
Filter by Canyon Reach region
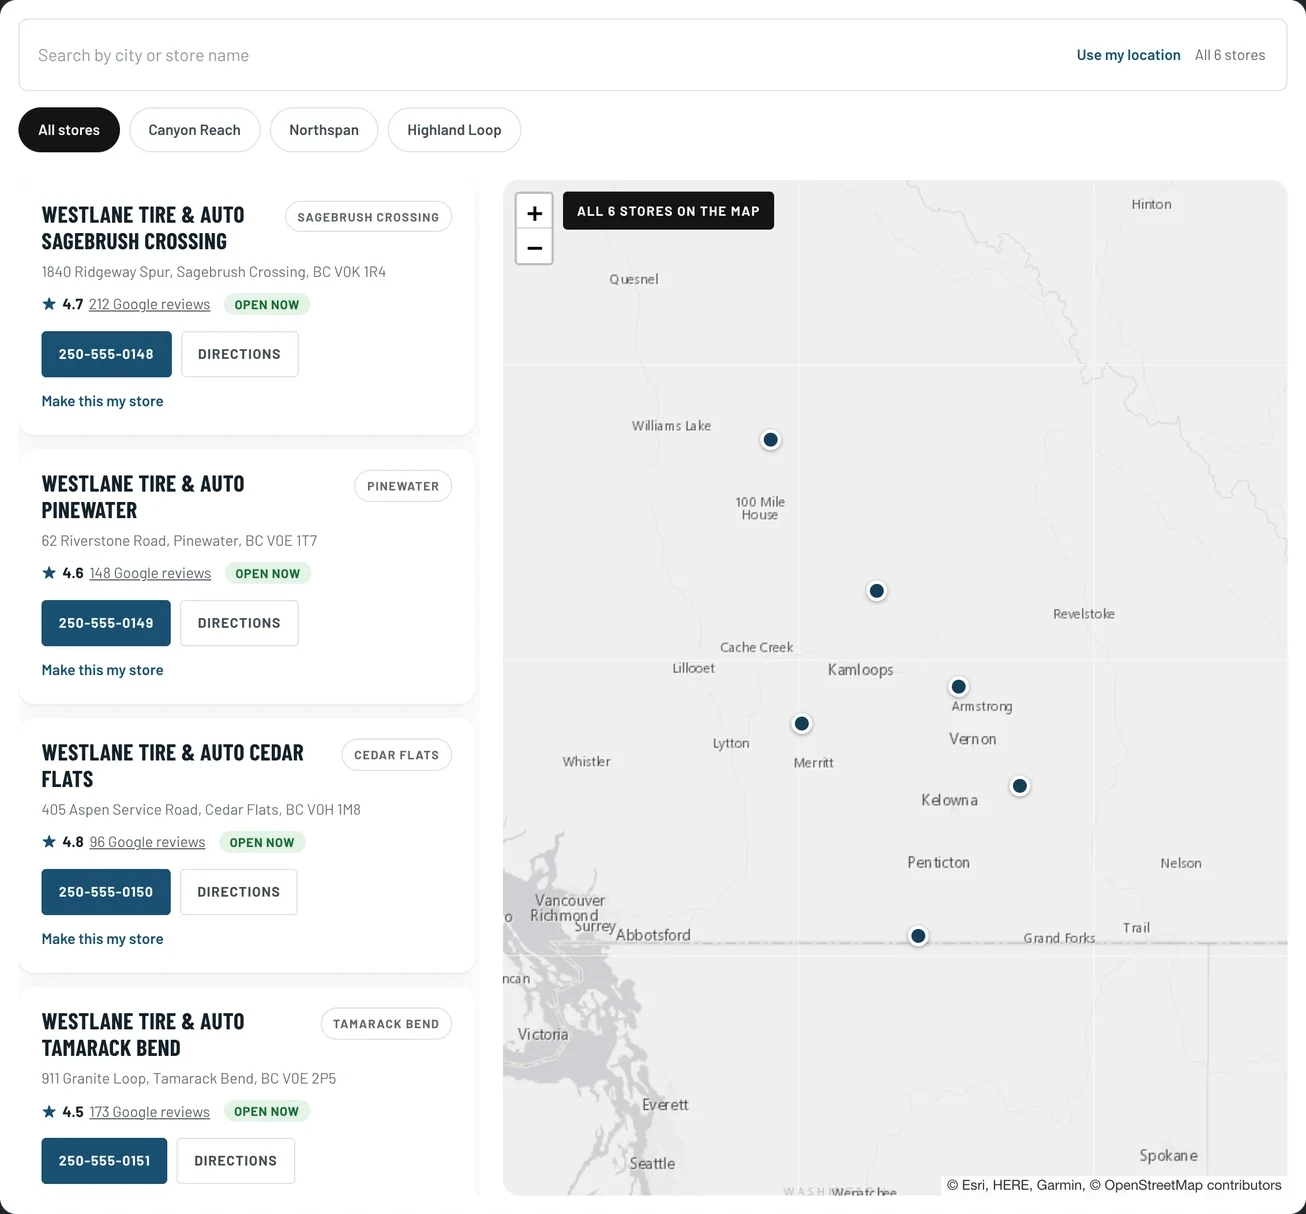195,130
